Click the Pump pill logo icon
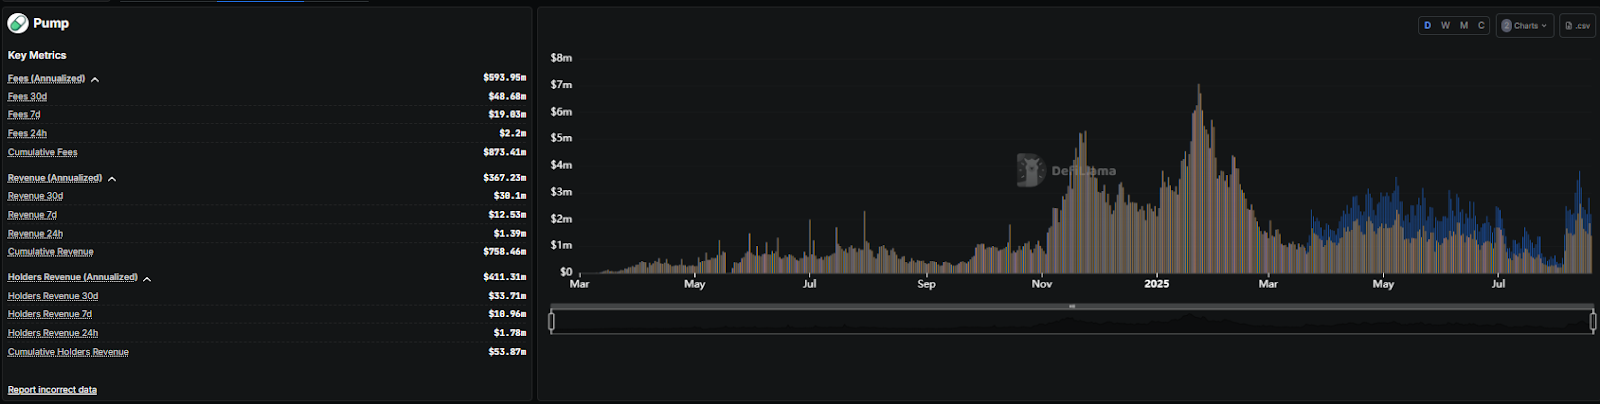Viewport: 1600px width, 404px height. coord(18,23)
